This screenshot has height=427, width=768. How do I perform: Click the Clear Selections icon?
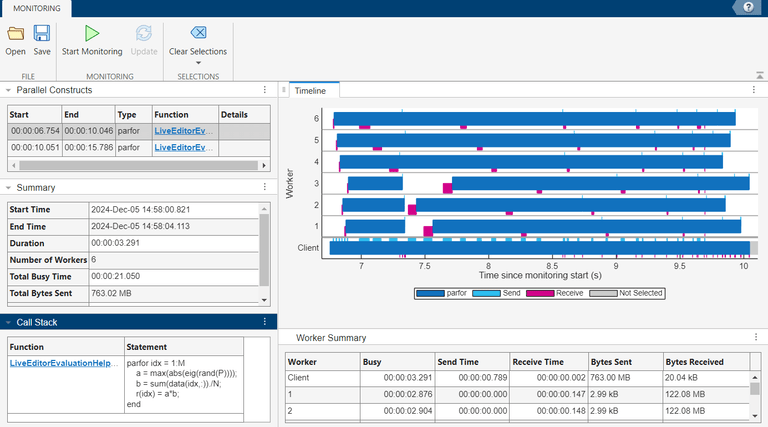pos(198,33)
